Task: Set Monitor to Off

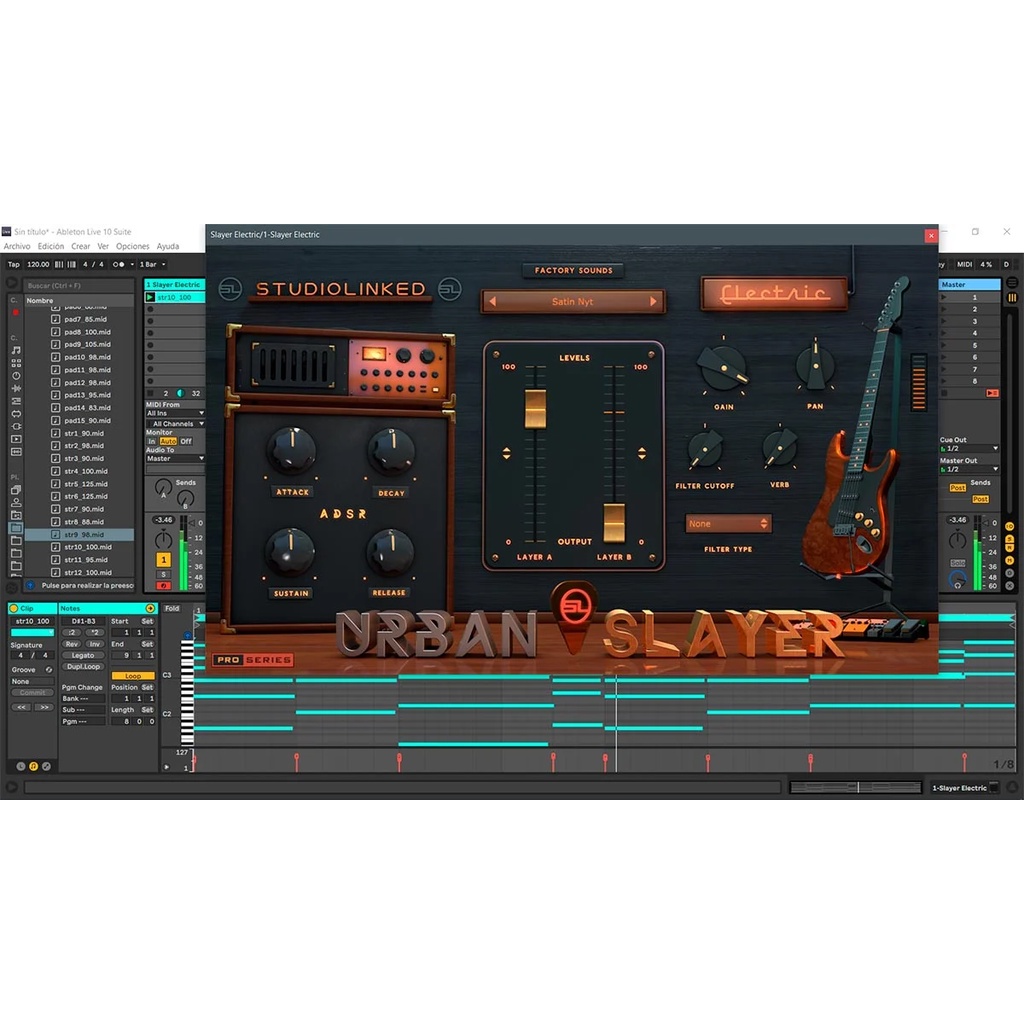Action: coord(186,441)
